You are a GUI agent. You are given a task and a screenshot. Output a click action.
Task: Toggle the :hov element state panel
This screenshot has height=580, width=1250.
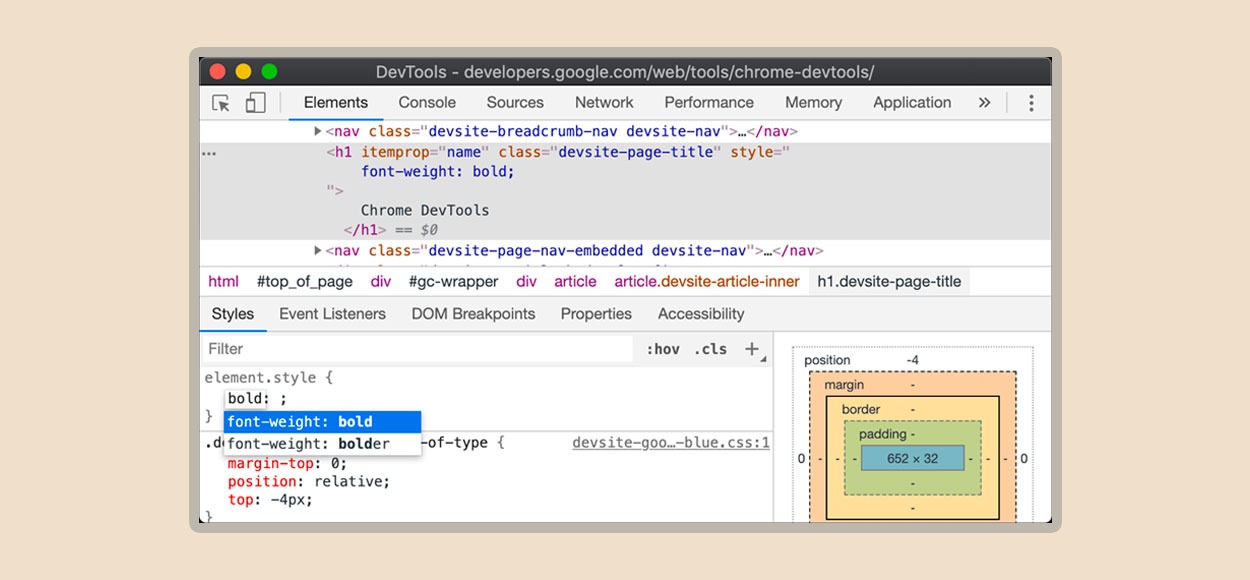tap(662, 349)
